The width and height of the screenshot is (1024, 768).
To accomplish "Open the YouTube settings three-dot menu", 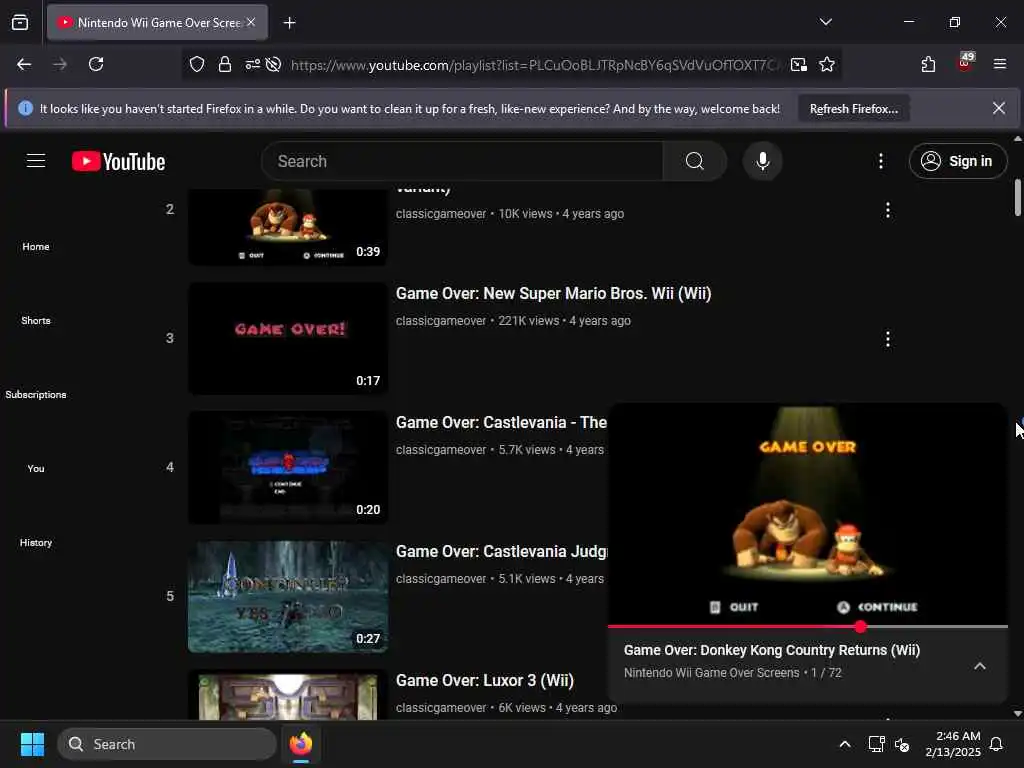I will coord(880,161).
